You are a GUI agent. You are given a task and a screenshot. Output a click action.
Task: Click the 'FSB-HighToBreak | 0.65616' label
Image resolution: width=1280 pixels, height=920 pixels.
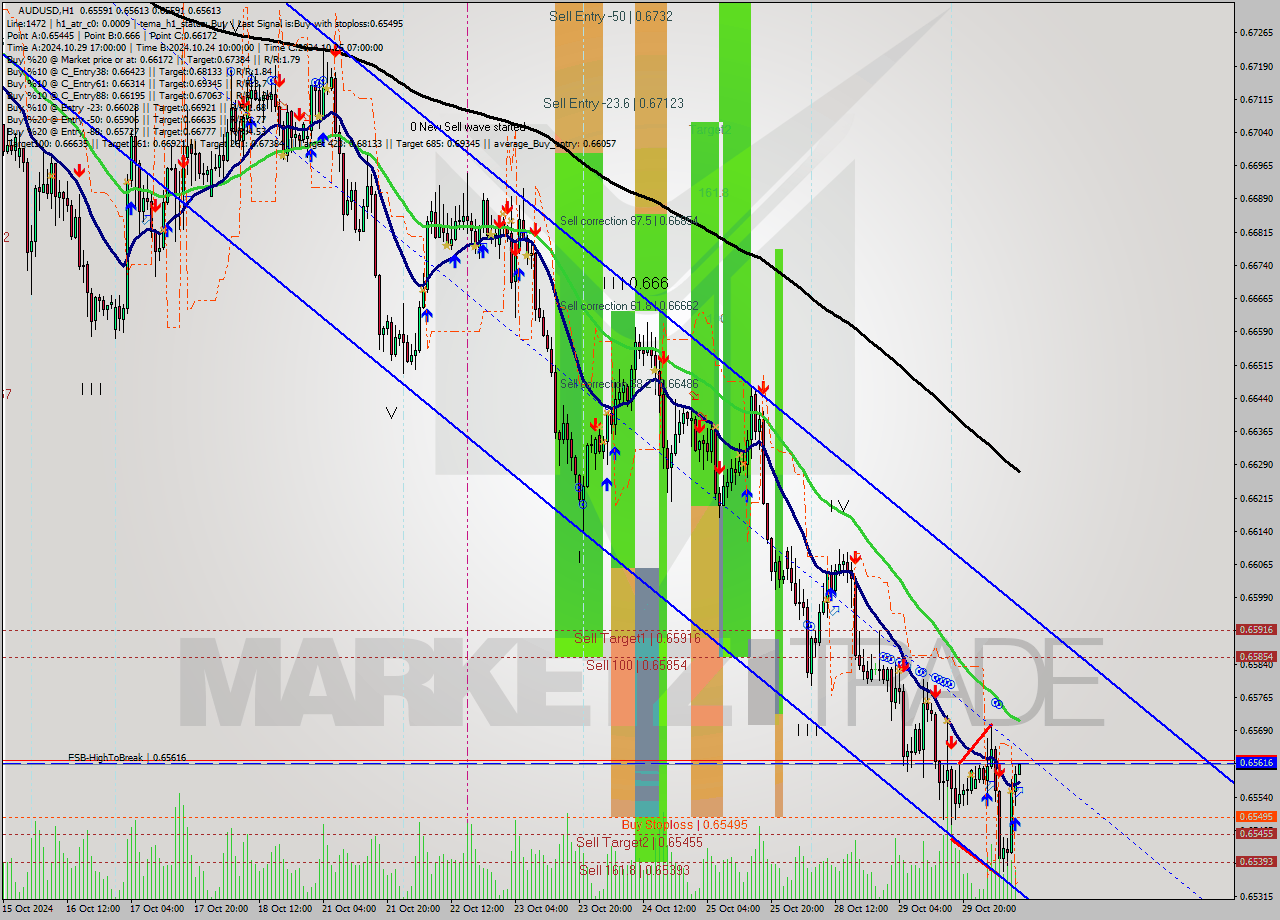(127, 758)
